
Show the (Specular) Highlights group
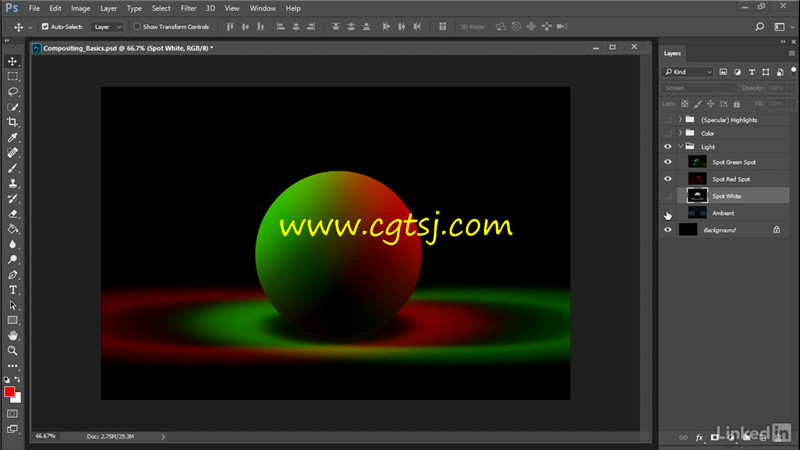pyautogui.click(x=668, y=120)
